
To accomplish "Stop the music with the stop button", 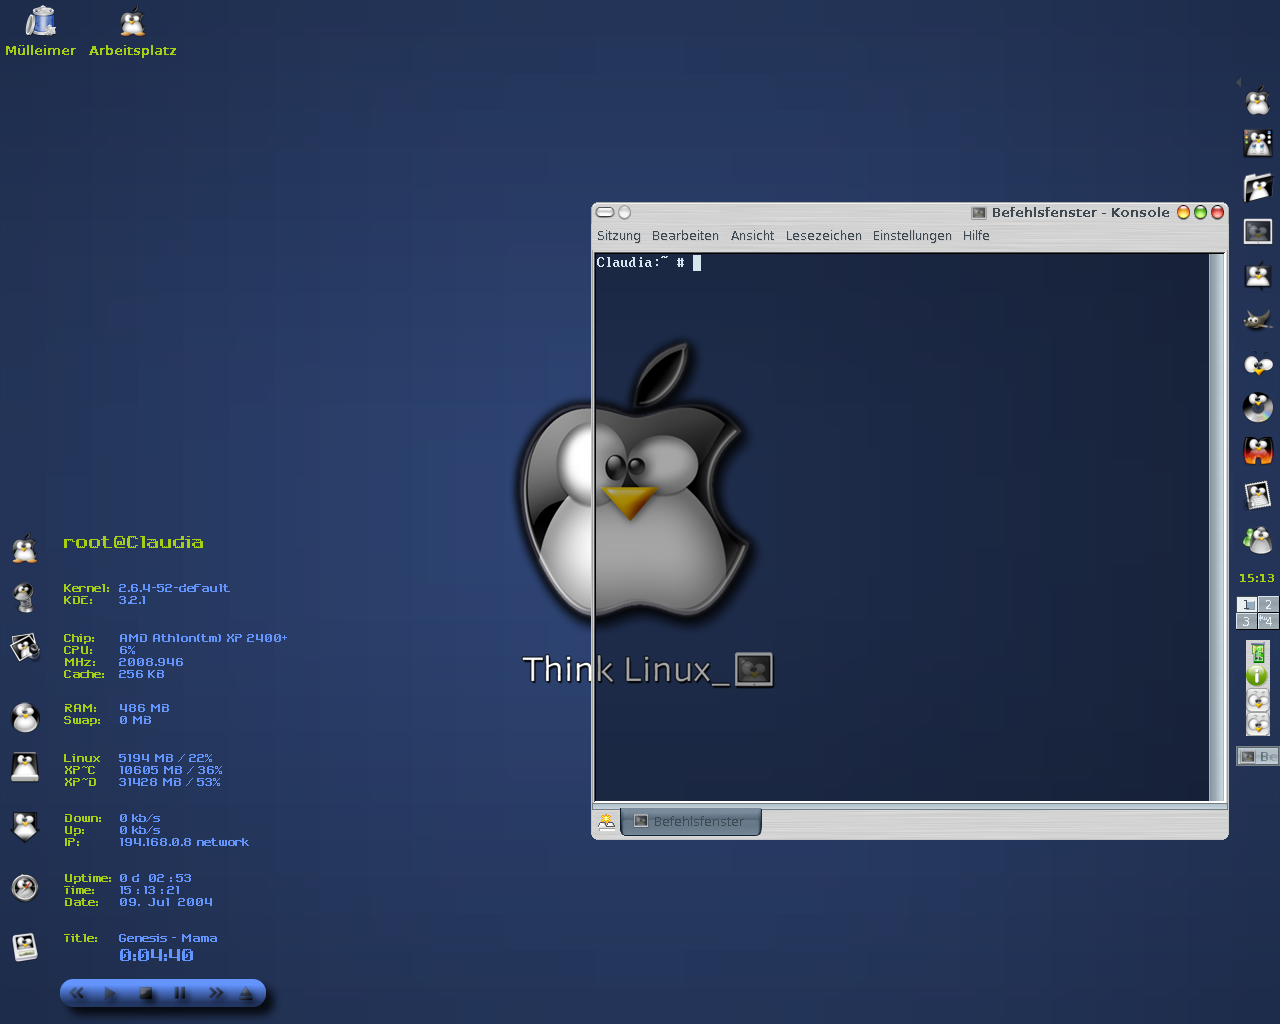I will [x=146, y=993].
